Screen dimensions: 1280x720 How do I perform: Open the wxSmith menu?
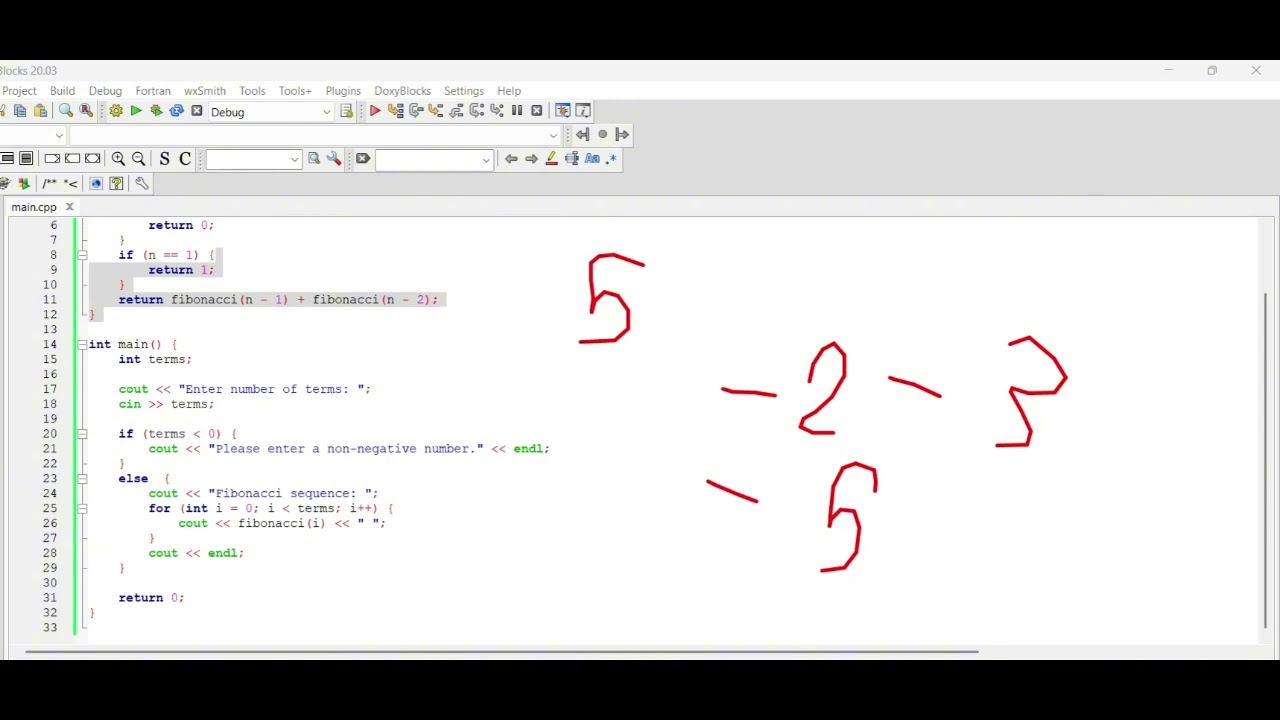(x=204, y=91)
